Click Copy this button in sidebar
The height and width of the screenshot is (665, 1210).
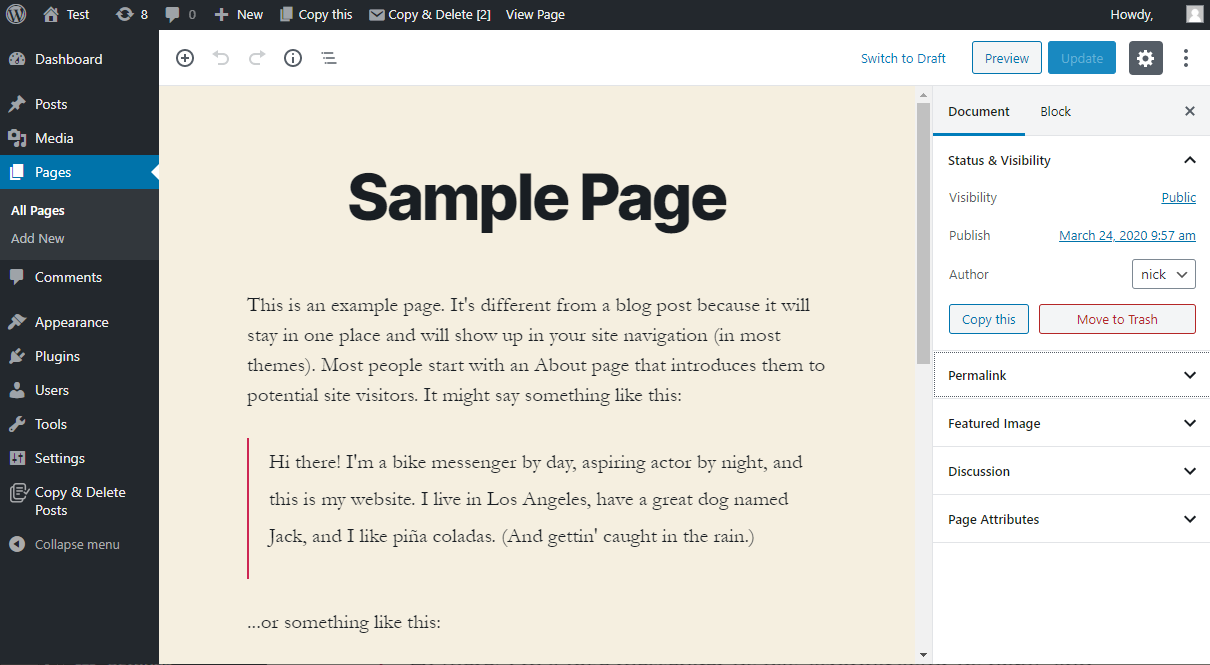click(x=989, y=319)
